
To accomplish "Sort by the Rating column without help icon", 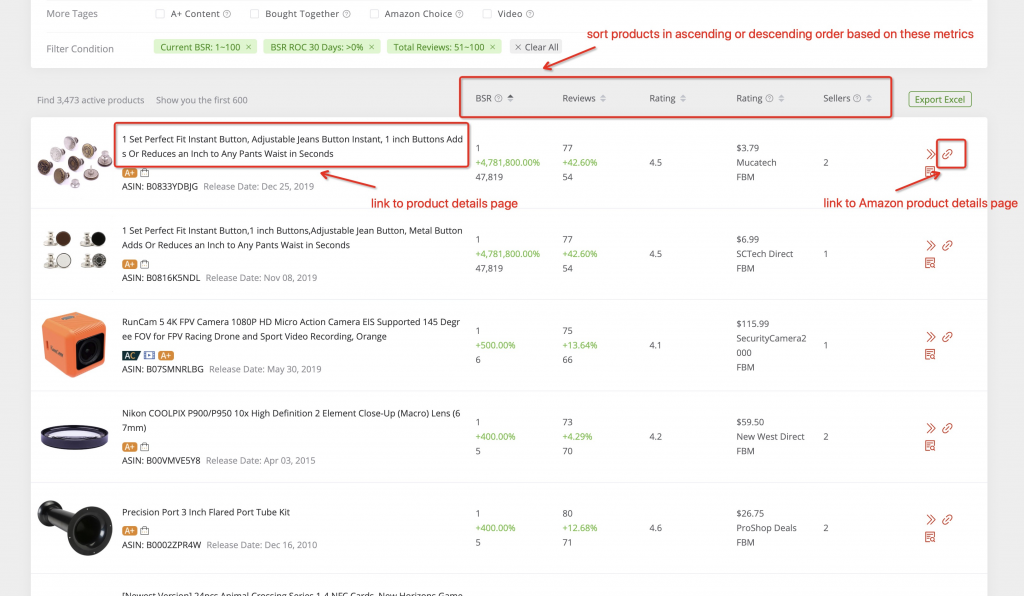I will click(x=683, y=98).
